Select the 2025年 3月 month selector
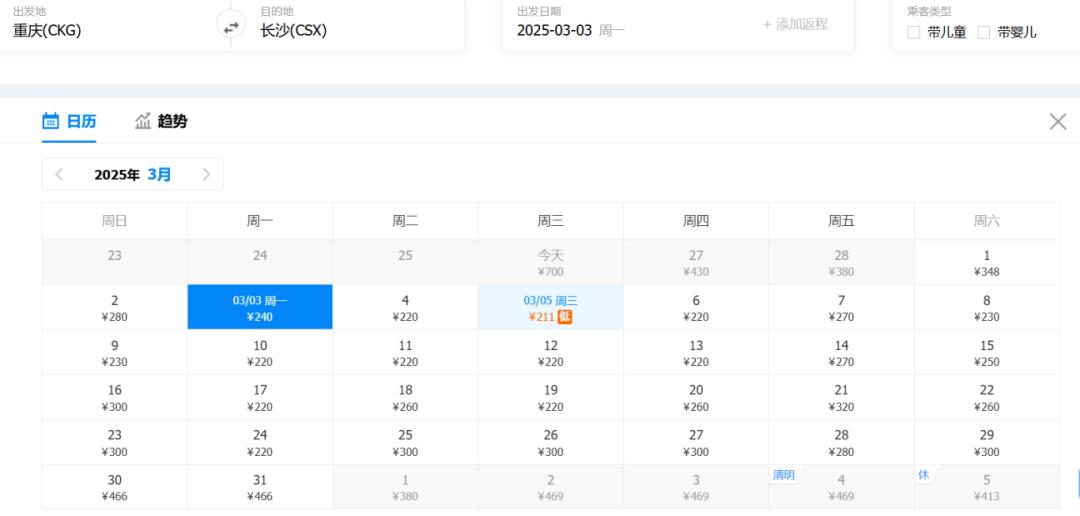Screen dimensions: 1080x516 coord(132,174)
